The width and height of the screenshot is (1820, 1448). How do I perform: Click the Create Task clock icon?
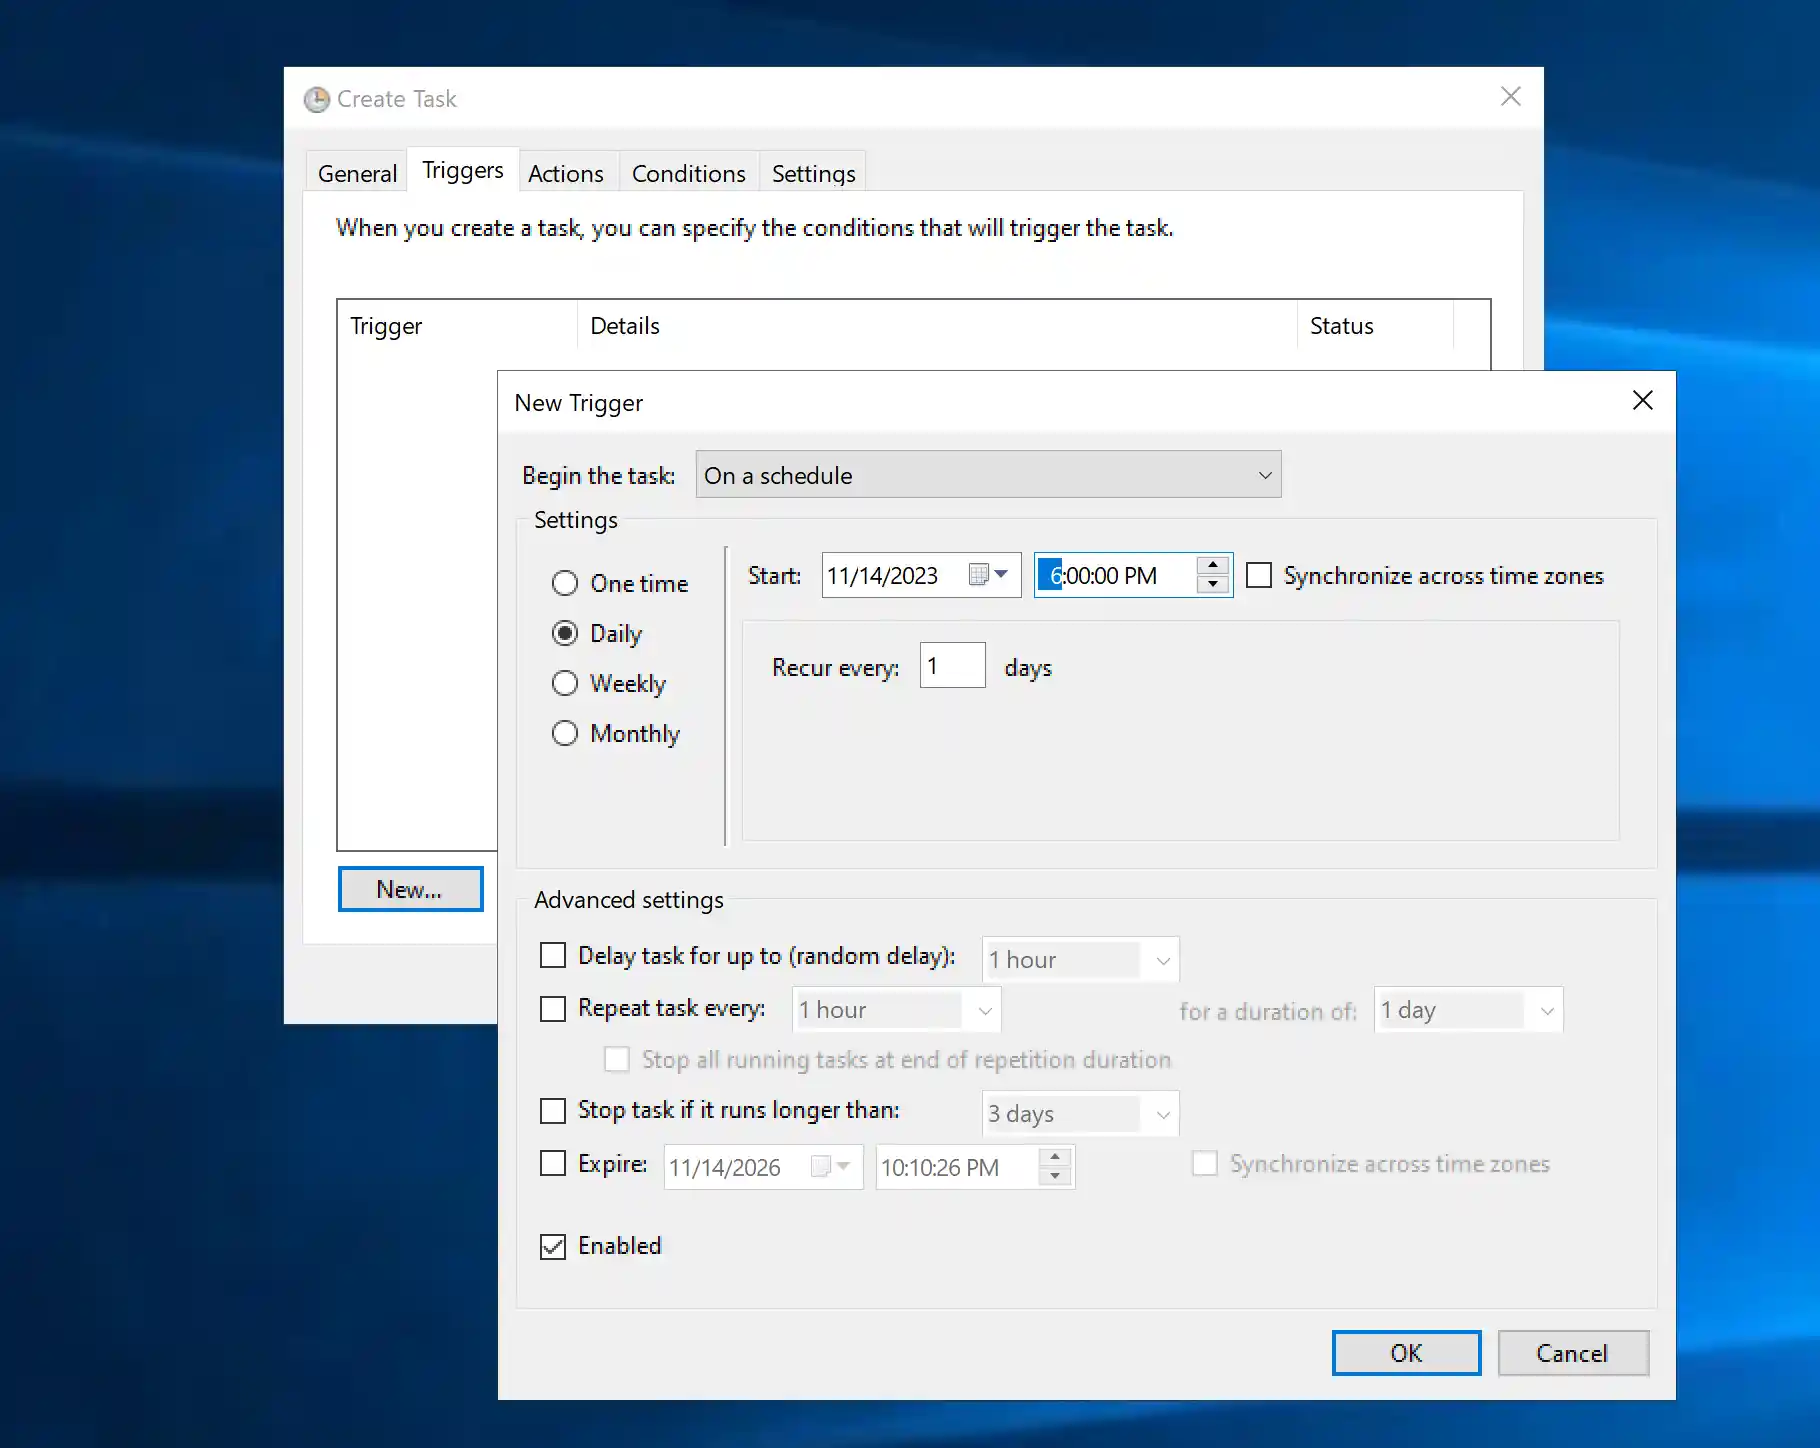pyautogui.click(x=317, y=99)
